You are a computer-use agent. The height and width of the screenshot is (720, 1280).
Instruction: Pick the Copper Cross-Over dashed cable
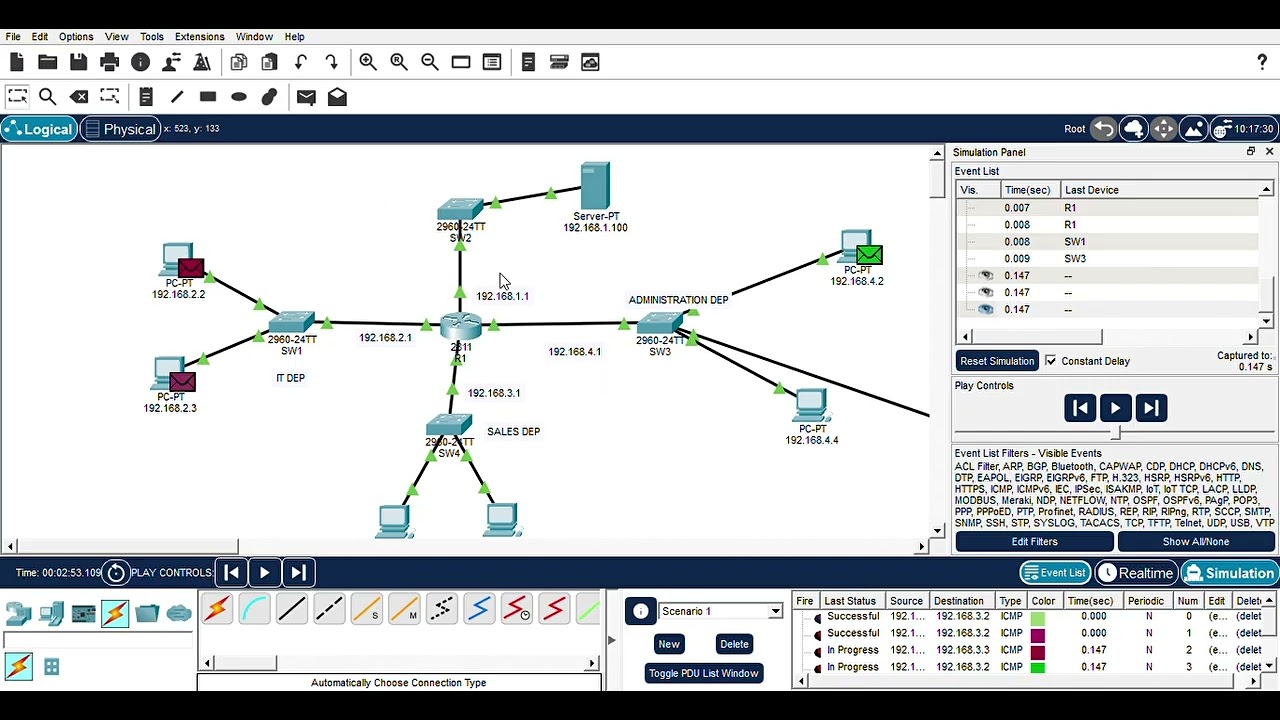point(329,609)
